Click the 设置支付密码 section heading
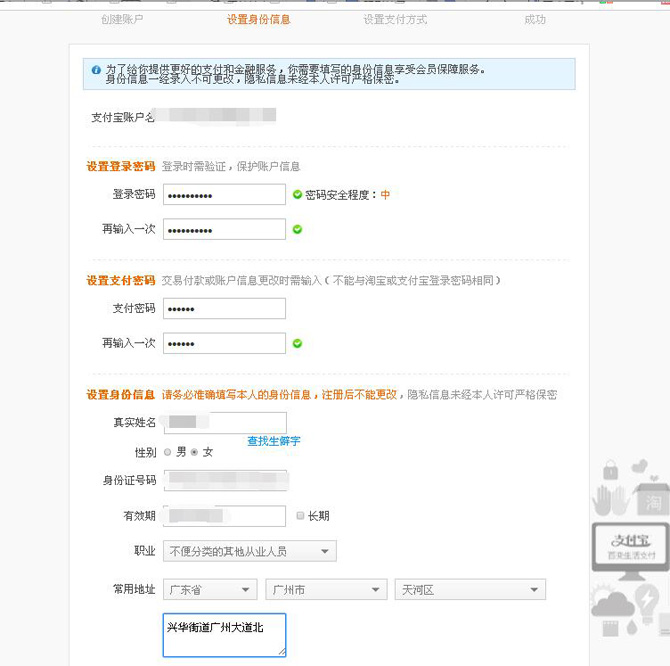This screenshot has width=670, height=666. [120, 280]
